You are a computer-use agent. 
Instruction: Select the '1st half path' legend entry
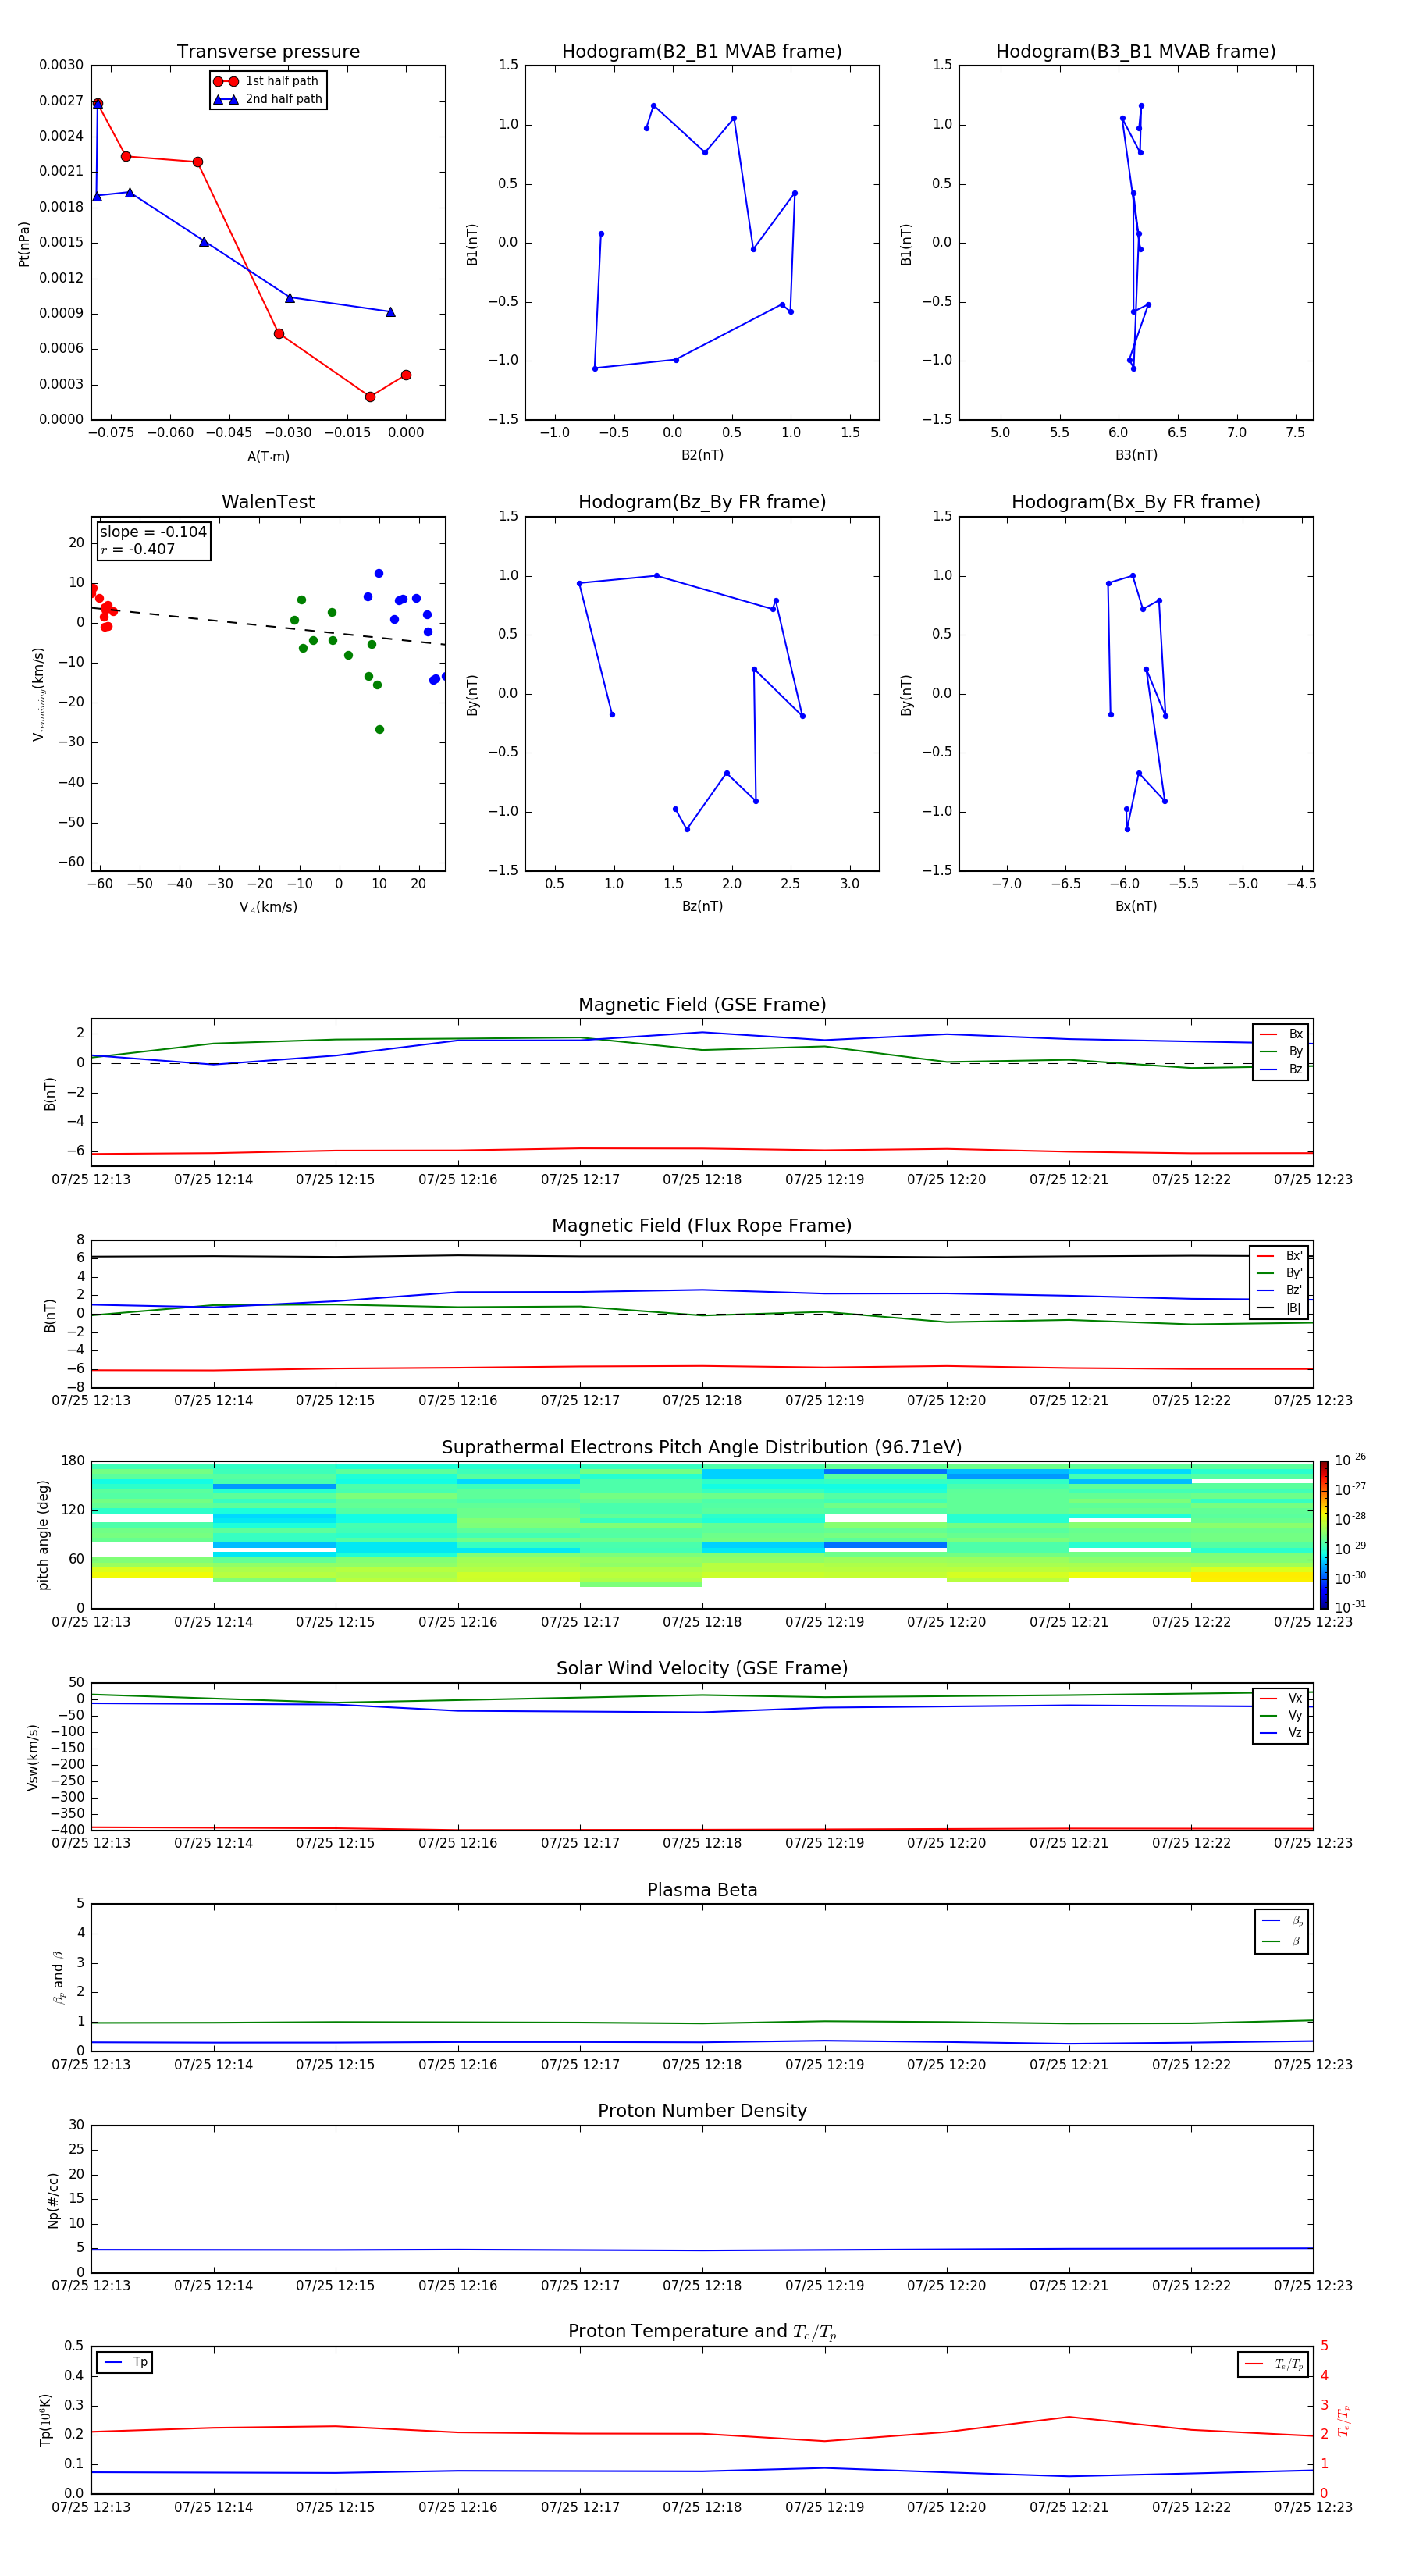click(x=268, y=81)
